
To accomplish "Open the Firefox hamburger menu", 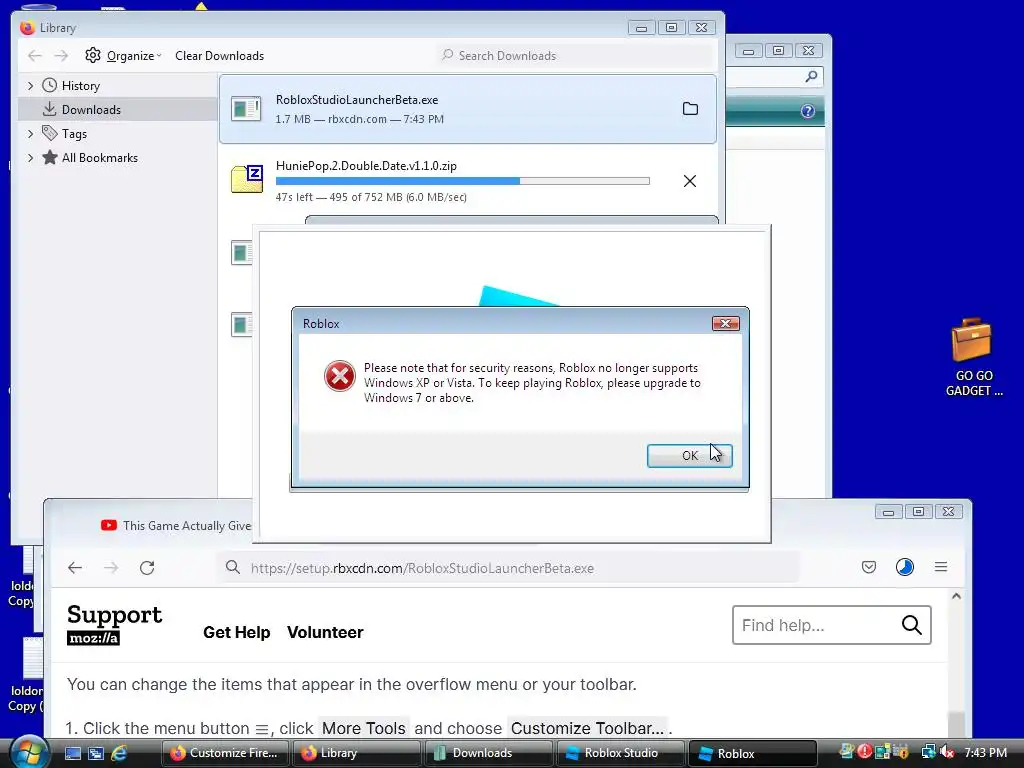I will (940, 567).
